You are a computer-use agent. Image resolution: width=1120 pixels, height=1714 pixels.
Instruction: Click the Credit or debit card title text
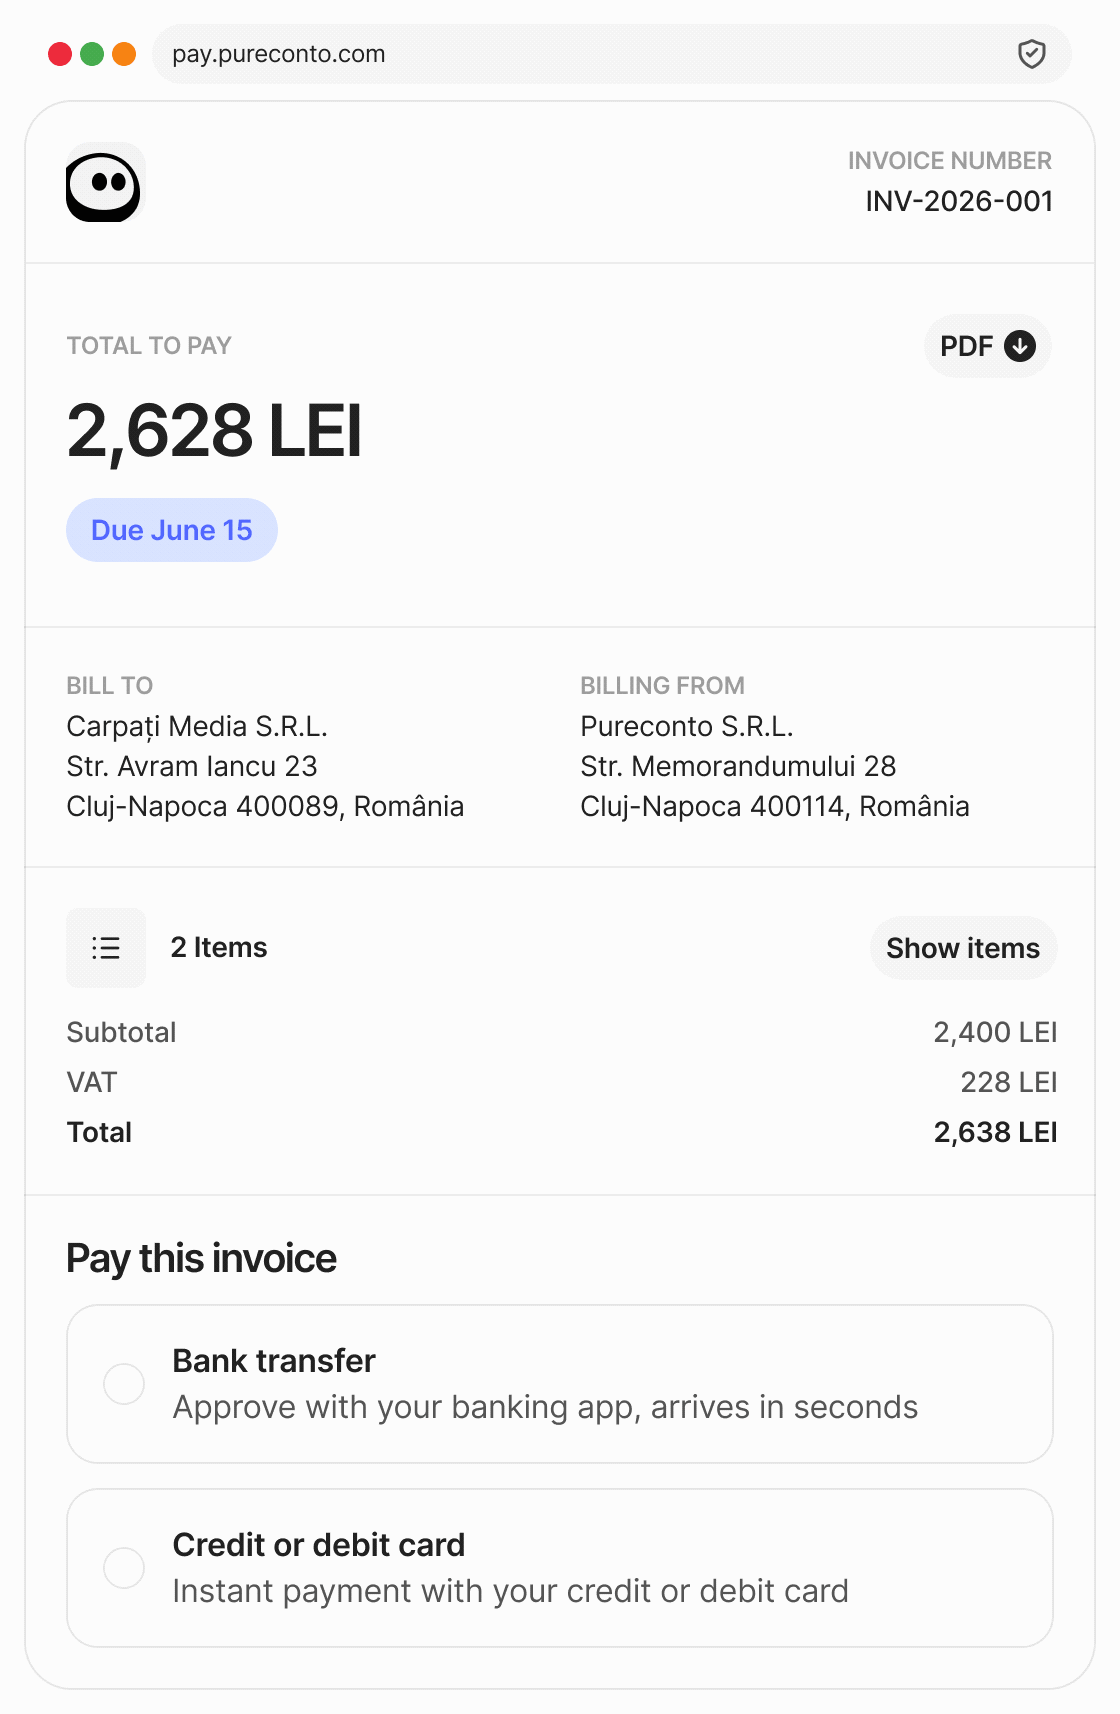click(x=319, y=1545)
